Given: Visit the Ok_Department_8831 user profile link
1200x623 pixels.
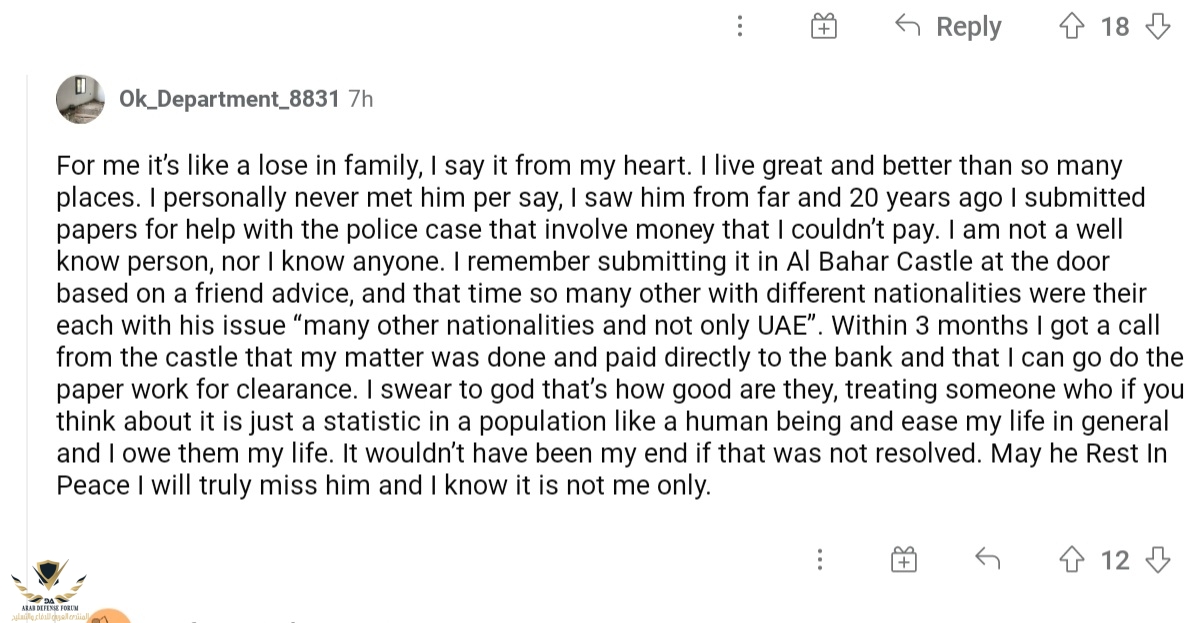Looking at the screenshot, I should pyautogui.click(x=229, y=99).
